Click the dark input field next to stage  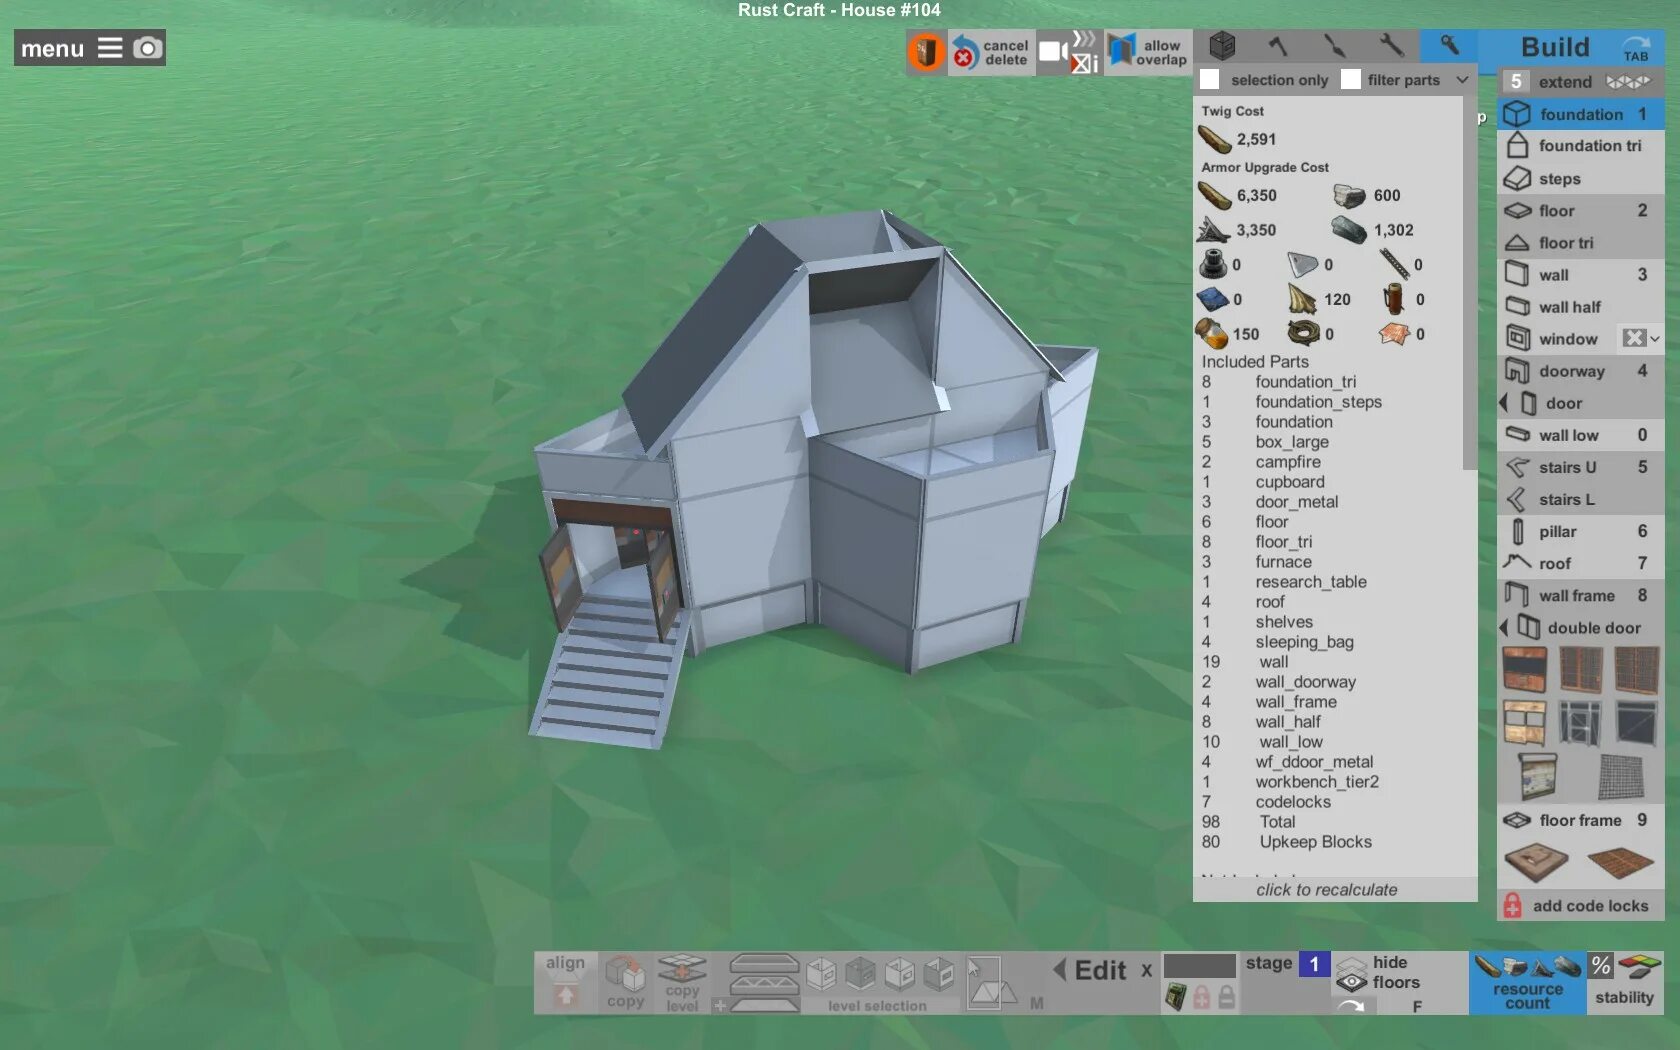tap(1200, 965)
